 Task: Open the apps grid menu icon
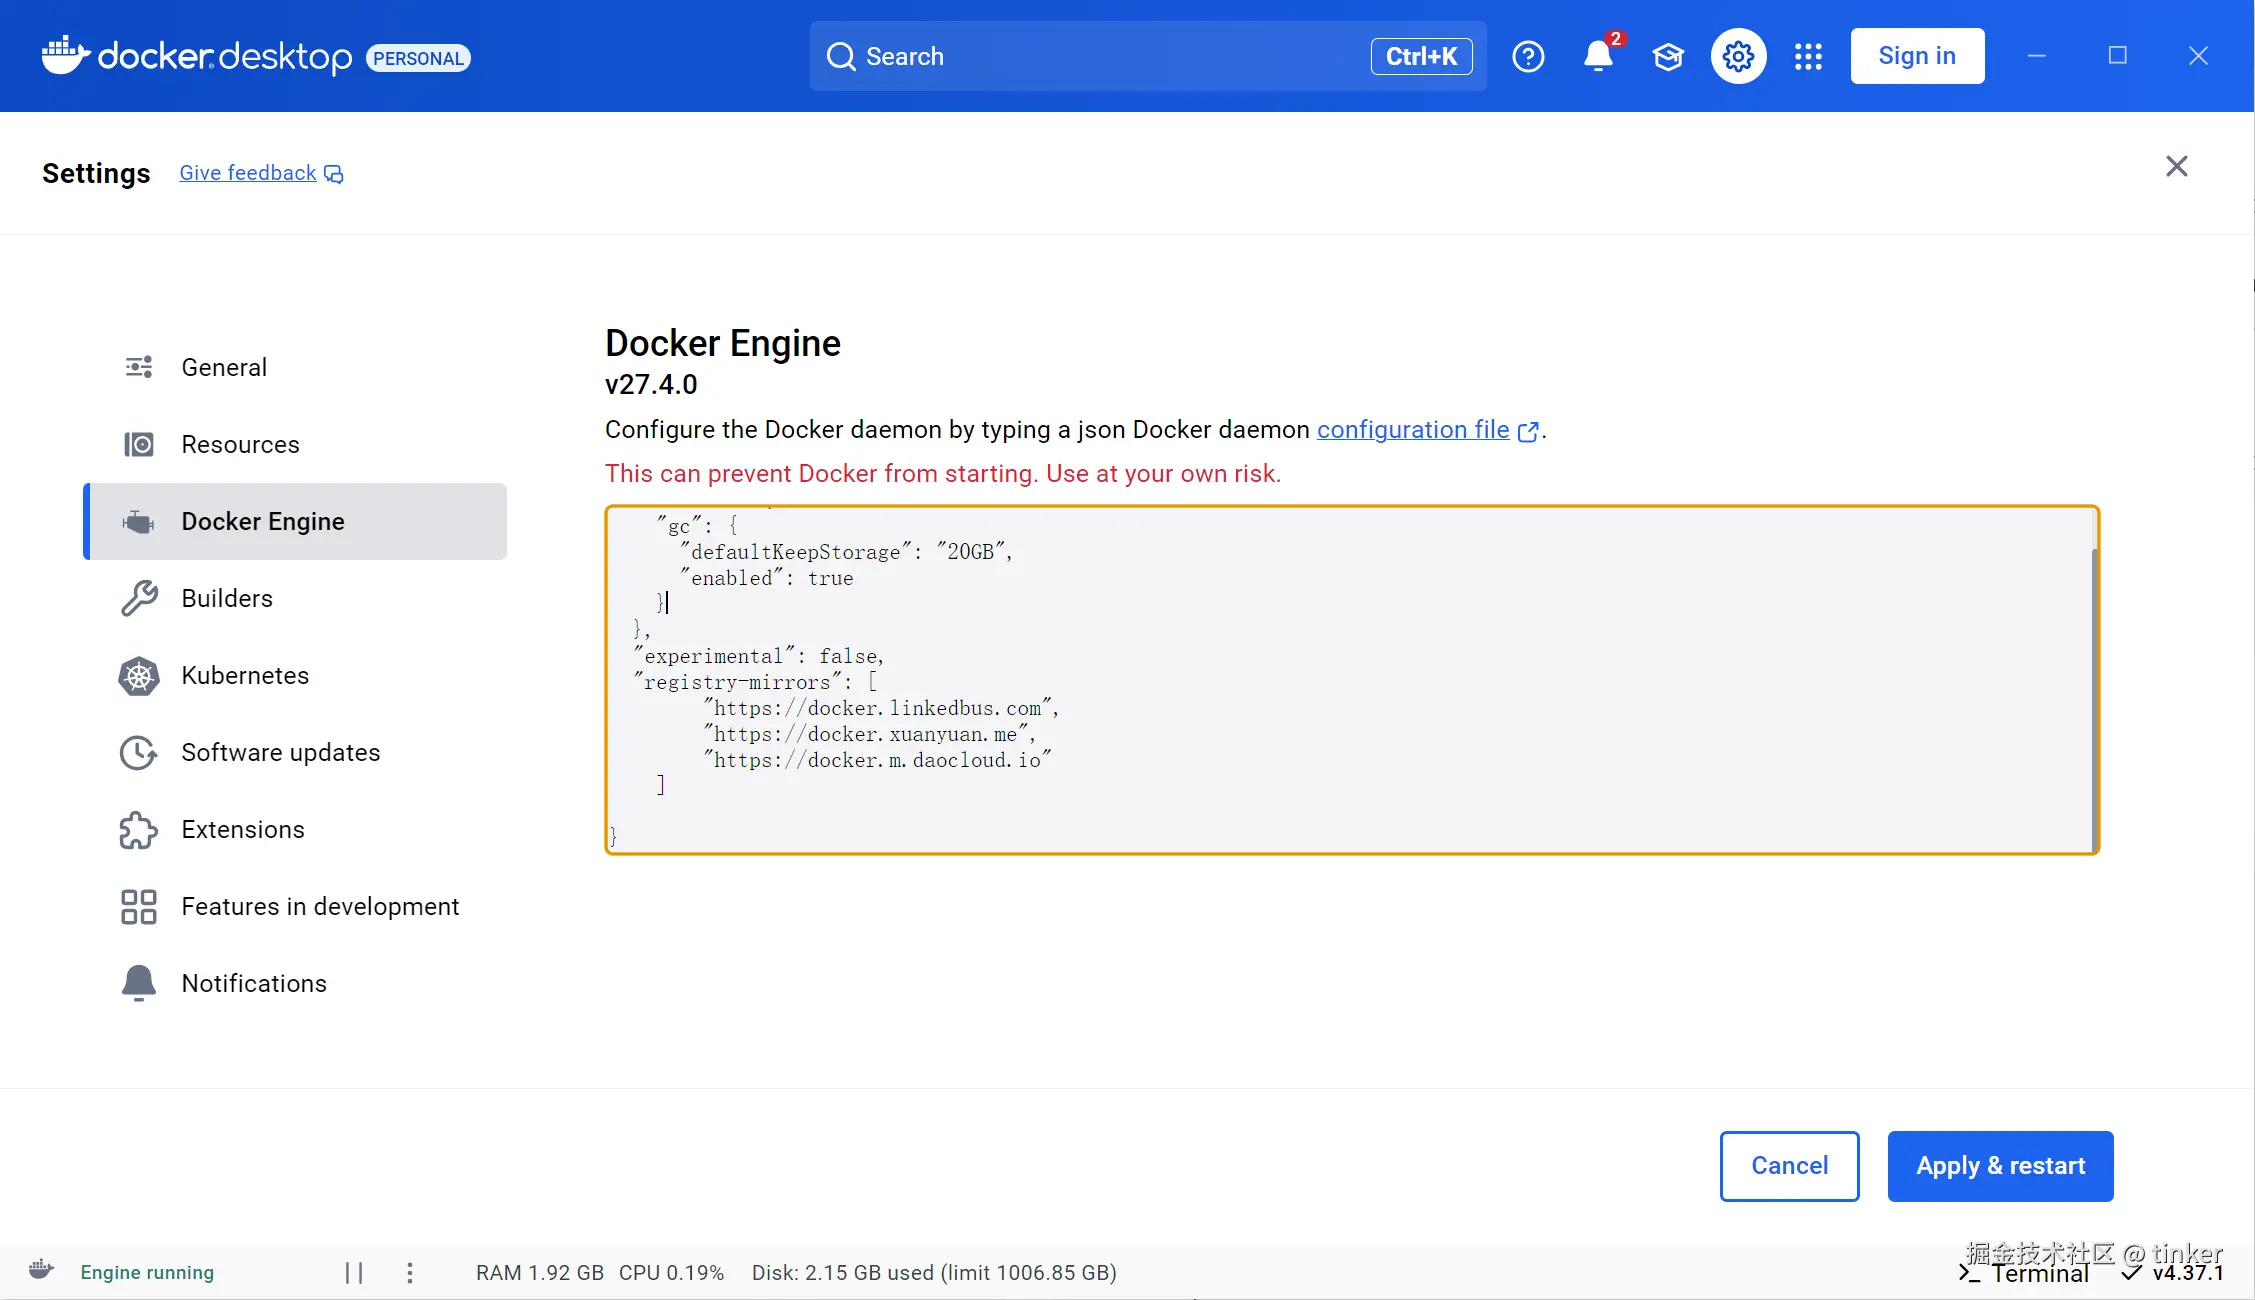1808,56
